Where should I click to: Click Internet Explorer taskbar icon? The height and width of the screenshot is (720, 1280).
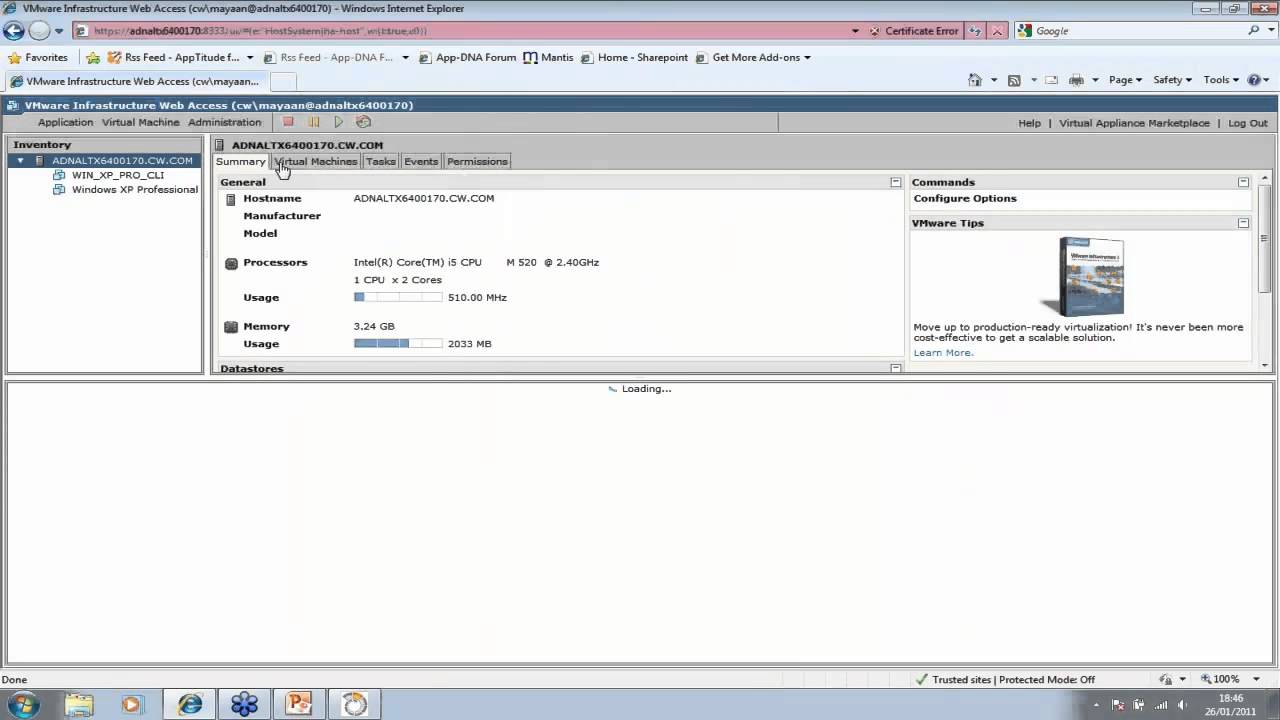(x=189, y=704)
